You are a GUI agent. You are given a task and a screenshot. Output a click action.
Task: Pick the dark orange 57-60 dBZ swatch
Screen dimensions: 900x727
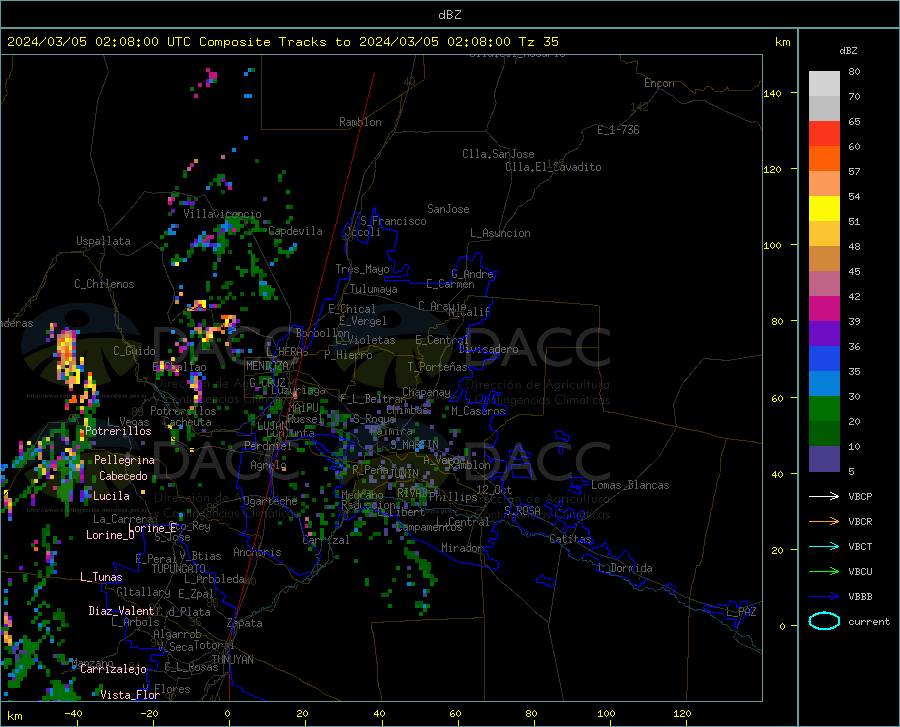(824, 159)
